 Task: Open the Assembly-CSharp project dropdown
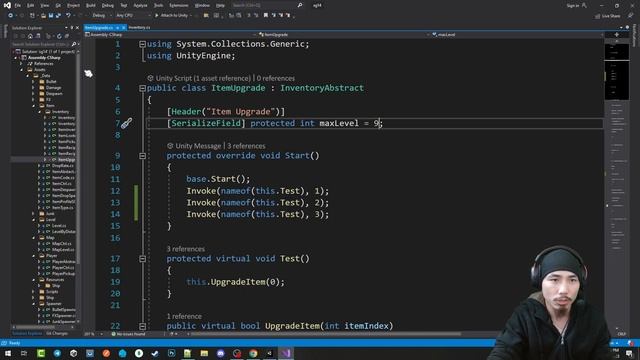169,35
